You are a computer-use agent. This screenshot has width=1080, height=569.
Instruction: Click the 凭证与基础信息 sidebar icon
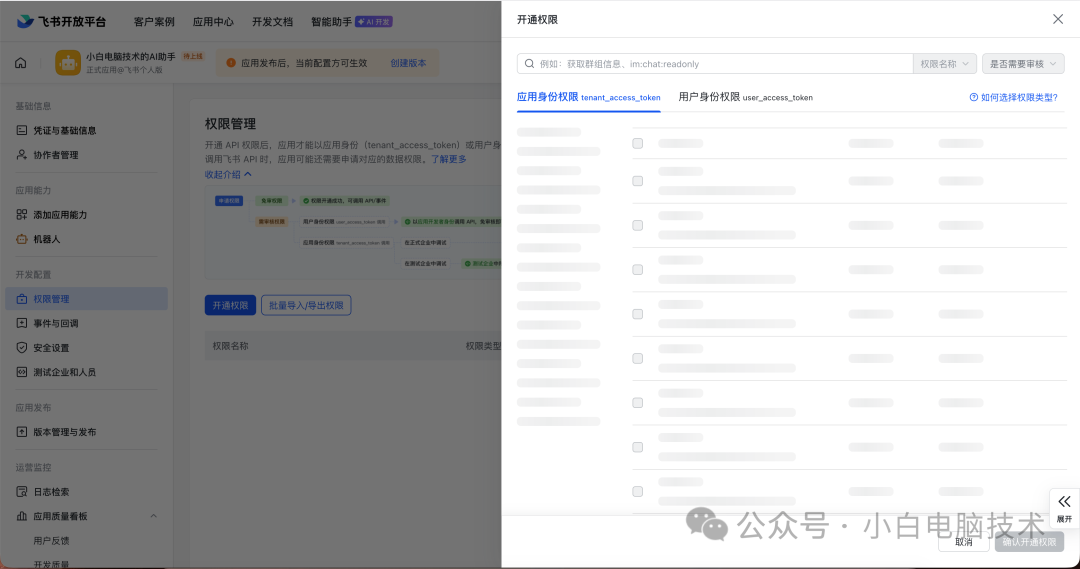(21, 130)
